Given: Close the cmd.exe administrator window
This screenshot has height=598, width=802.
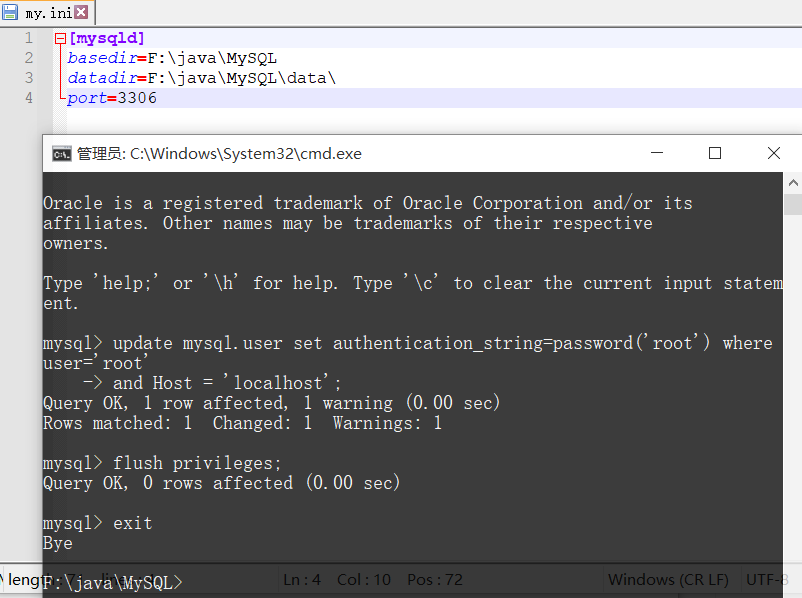Looking at the screenshot, I should point(773,153).
